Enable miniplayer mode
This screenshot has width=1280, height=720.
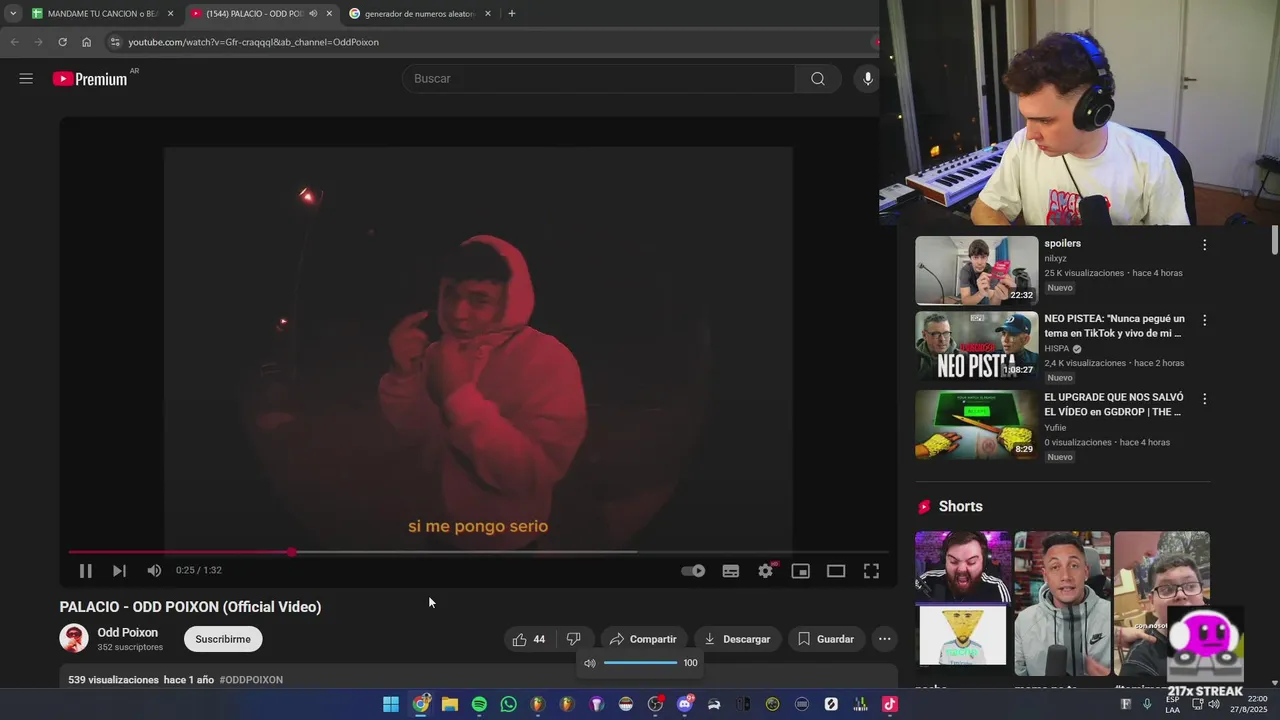[800, 571]
